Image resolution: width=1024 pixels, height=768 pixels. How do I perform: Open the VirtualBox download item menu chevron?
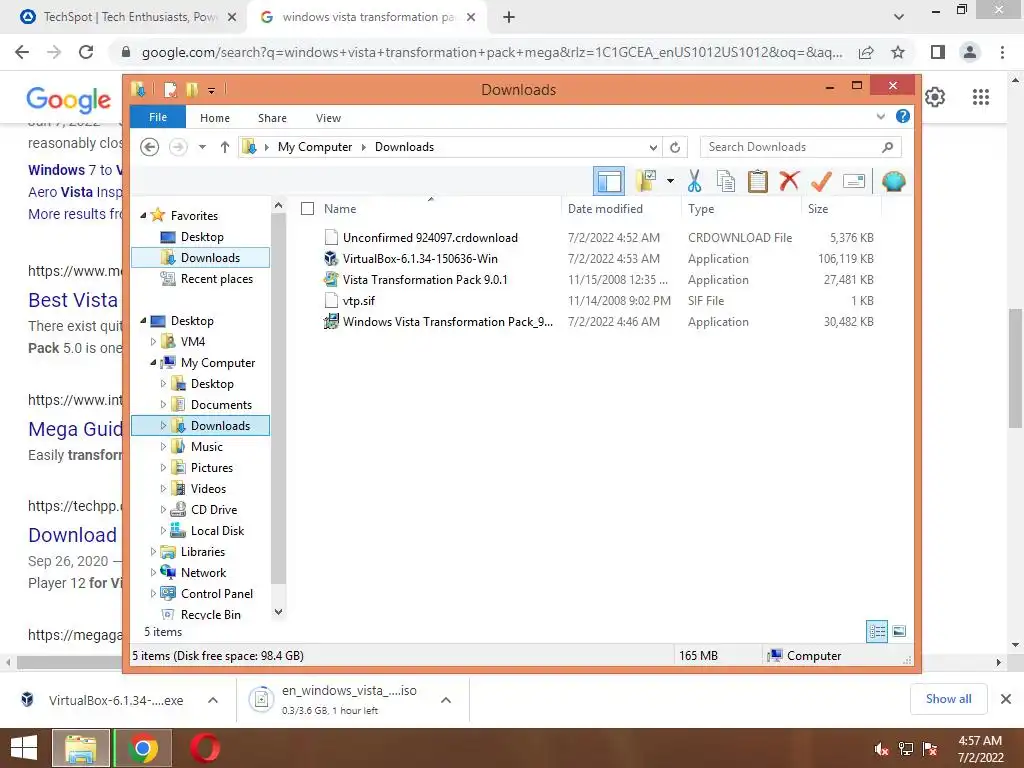pyautogui.click(x=213, y=700)
